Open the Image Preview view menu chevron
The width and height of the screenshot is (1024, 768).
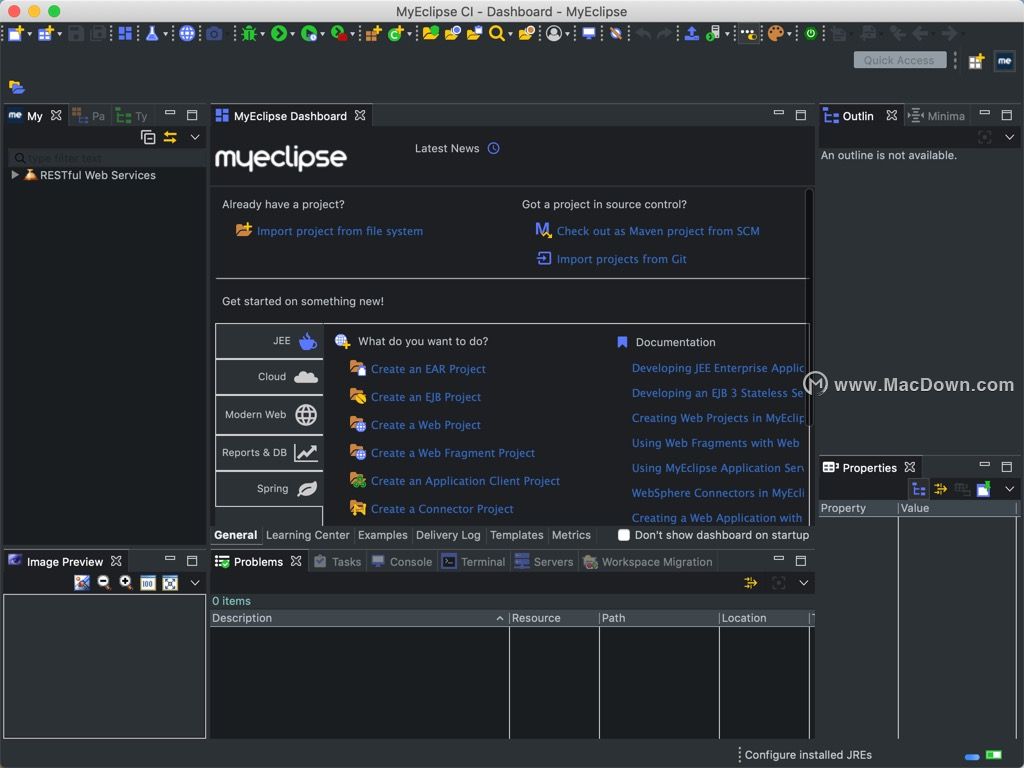[195, 583]
